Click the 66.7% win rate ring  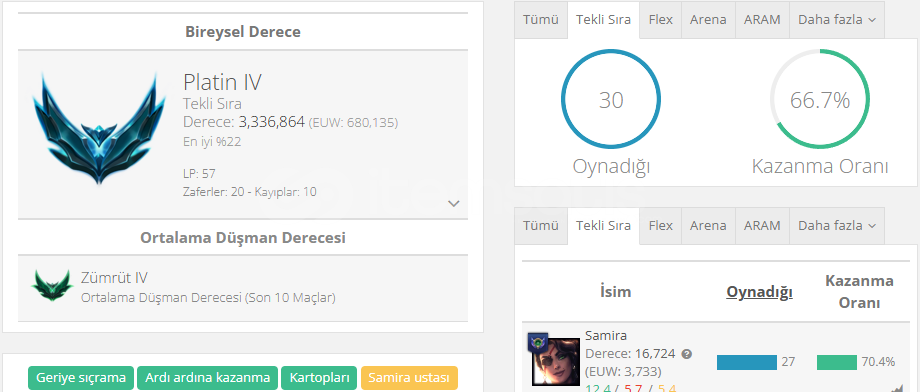click(x=820, y=100)
